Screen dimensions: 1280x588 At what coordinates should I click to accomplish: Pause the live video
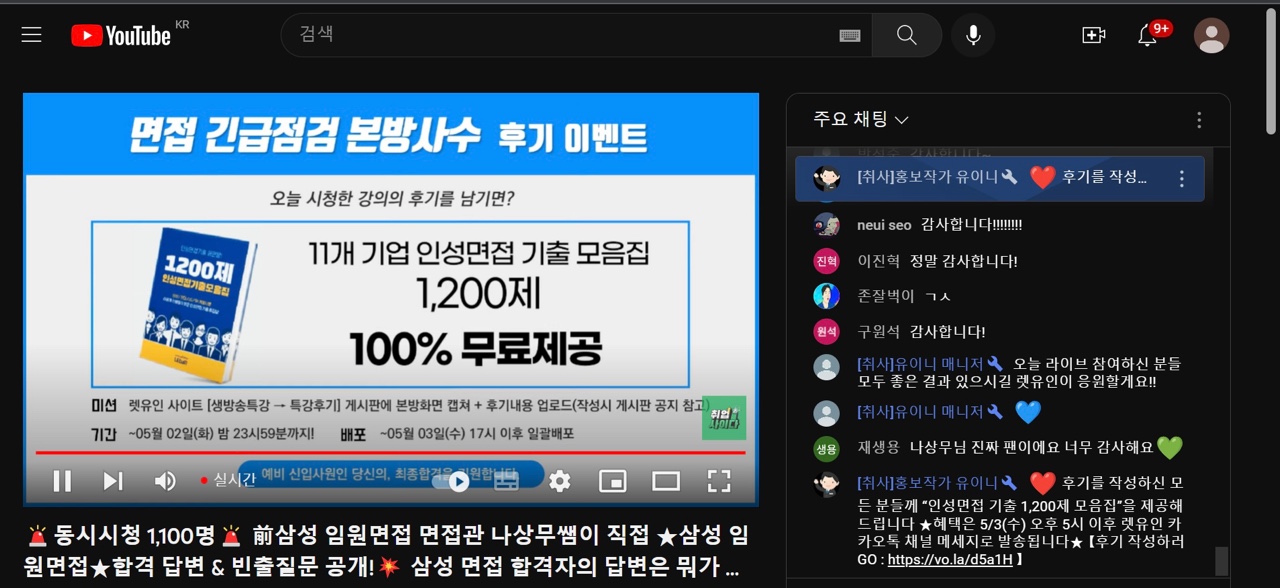[x=62, y=481]
